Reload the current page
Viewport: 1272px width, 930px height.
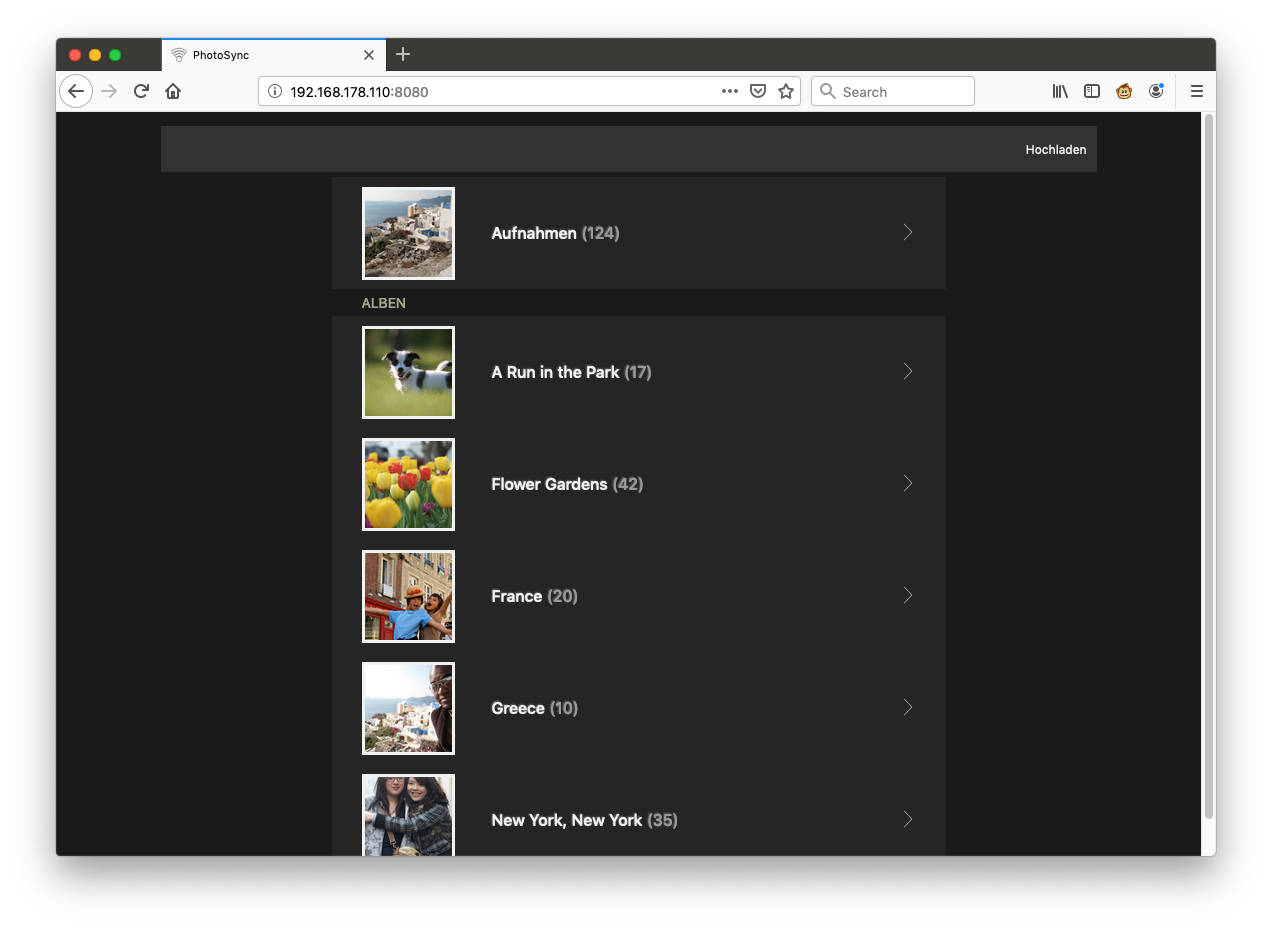pos(141,91)
